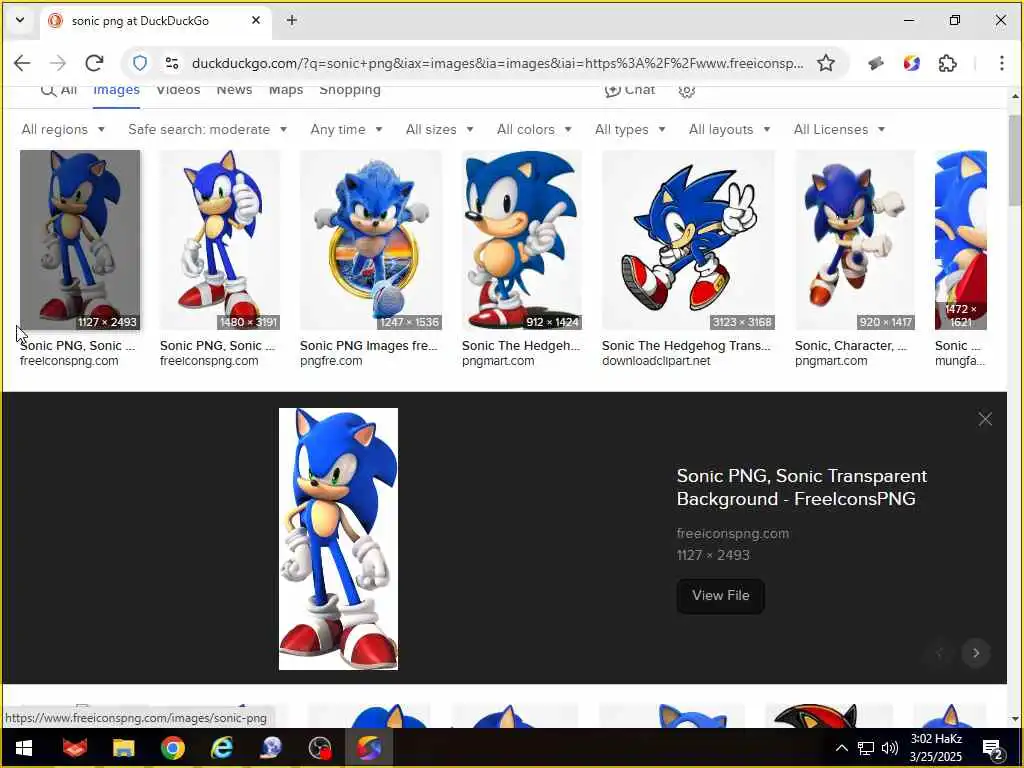1024x768 pixels.
Task: Select the sonic png at DuckDuckGo tab
Action: click(155, 20)
